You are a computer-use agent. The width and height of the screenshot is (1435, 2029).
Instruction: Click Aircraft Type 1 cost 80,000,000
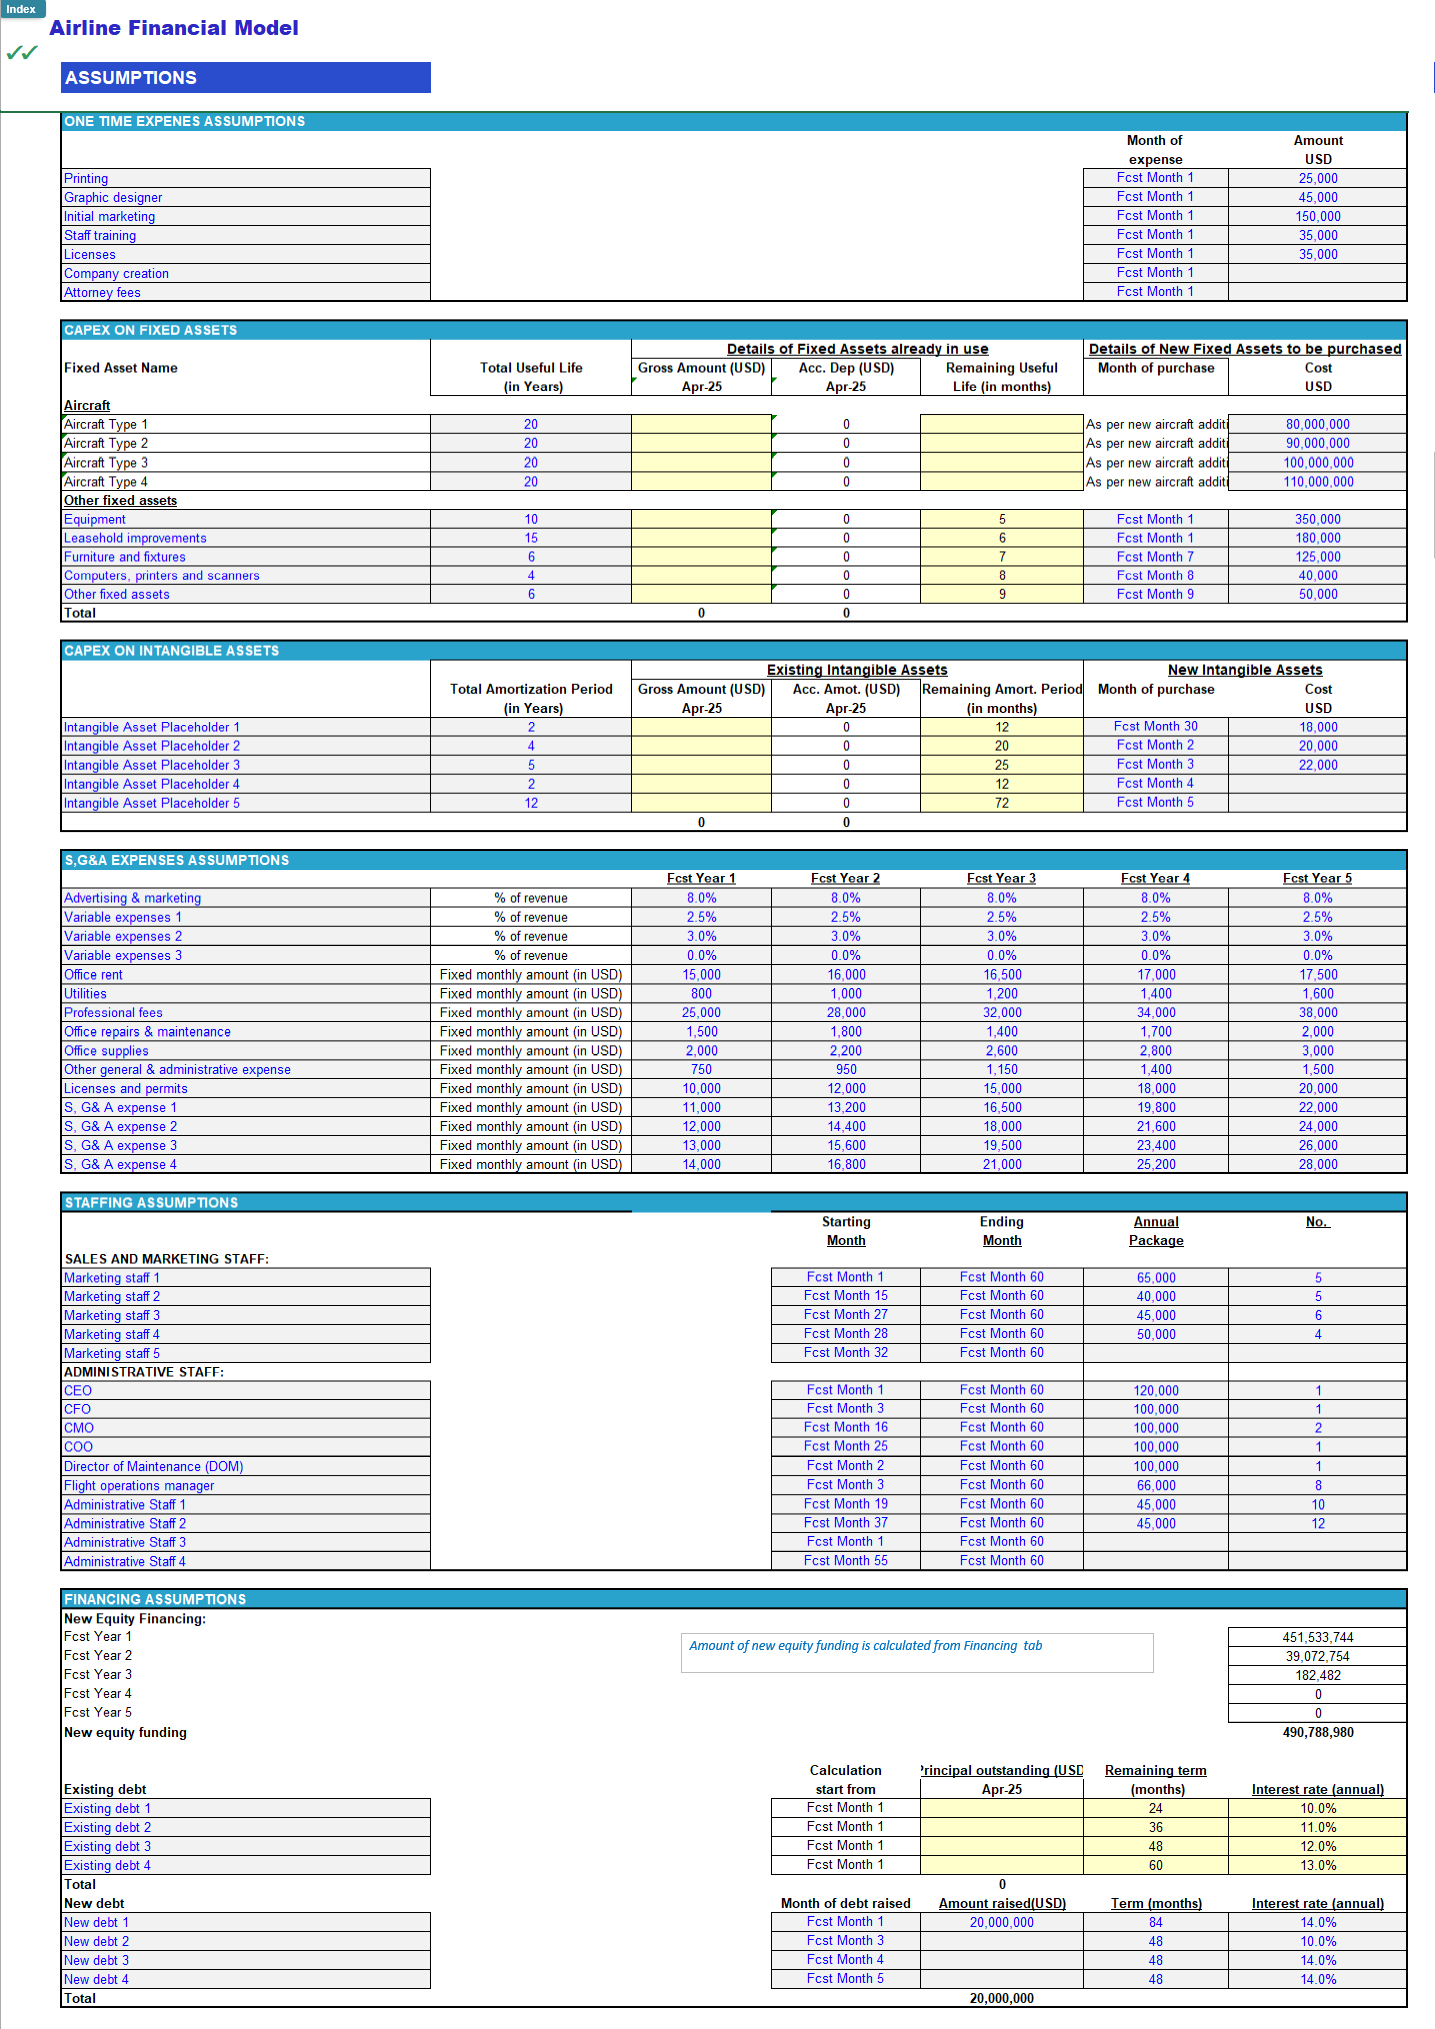coord(1317,425)
